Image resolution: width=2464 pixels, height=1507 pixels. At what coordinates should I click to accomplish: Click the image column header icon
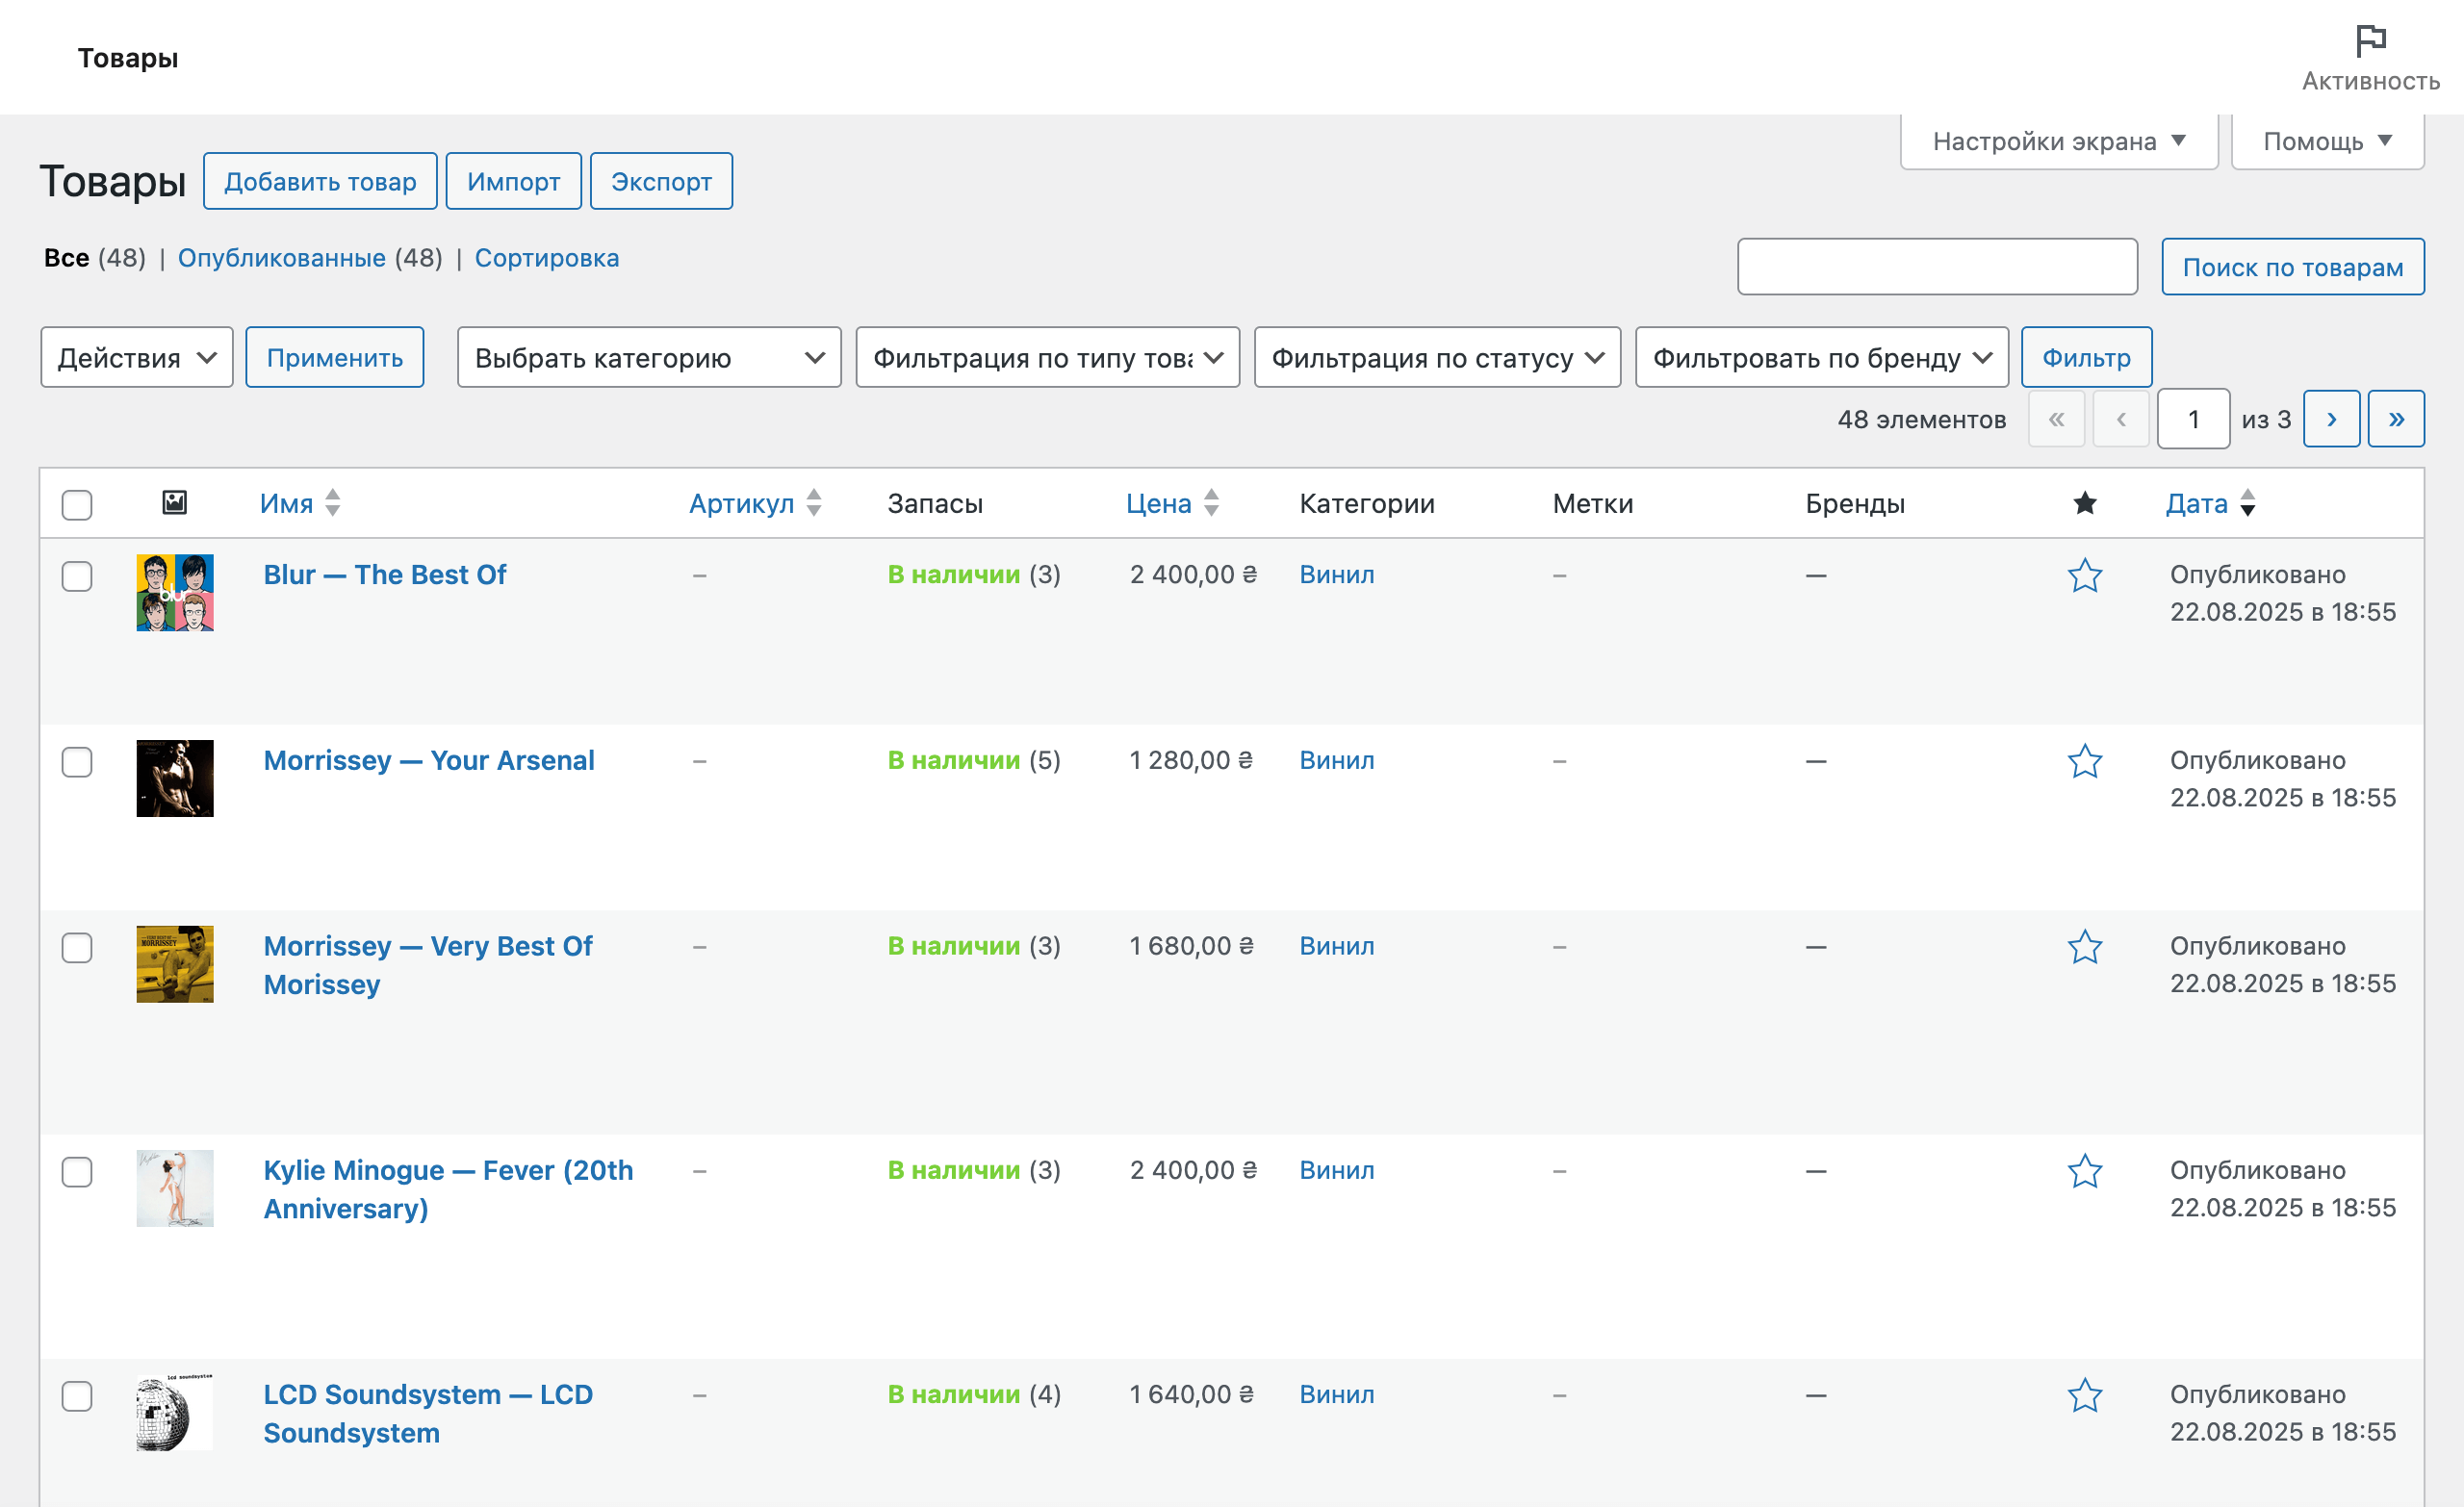pos(174,503)
